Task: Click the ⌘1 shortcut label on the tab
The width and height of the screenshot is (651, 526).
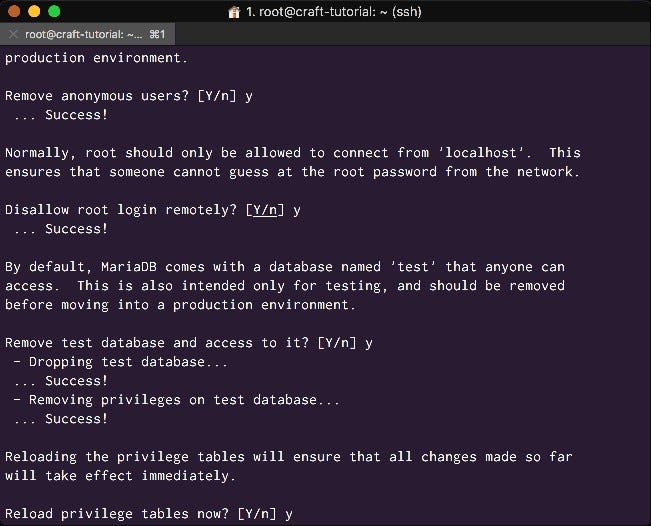Action: pos(157,34)
